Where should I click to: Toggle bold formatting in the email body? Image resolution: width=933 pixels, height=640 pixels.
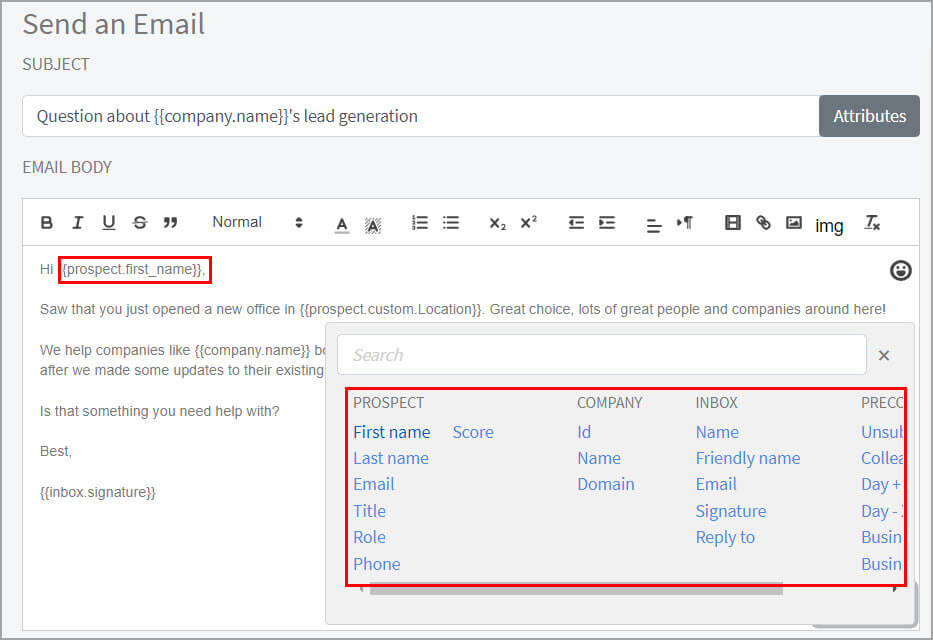point(47,223)
